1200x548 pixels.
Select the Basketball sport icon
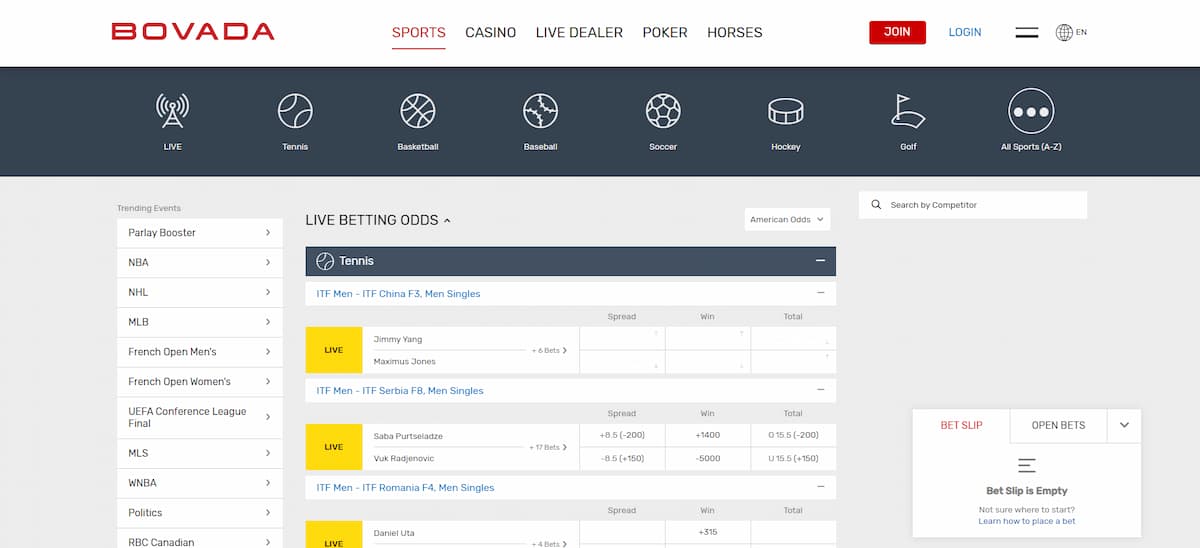point(418,111)
